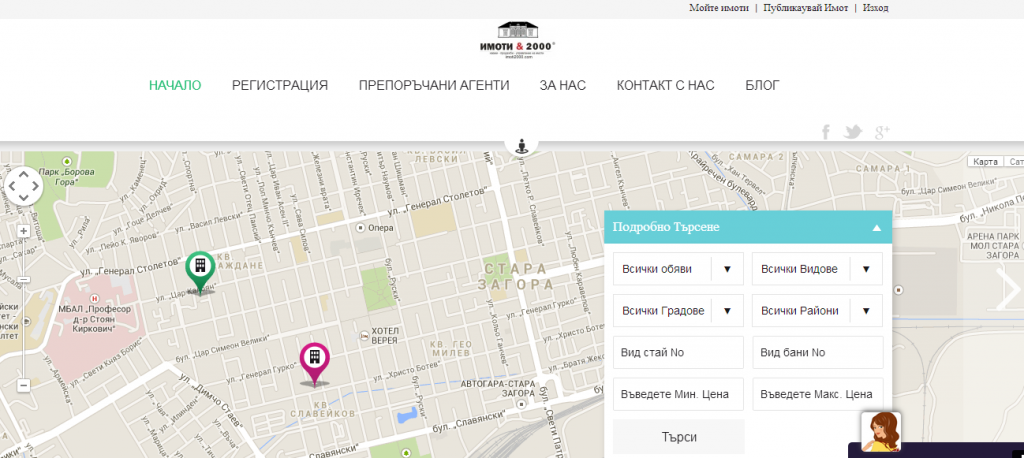Focus the Вид бани No field
Screen dimensions: 1024x458
click(818, 353)
